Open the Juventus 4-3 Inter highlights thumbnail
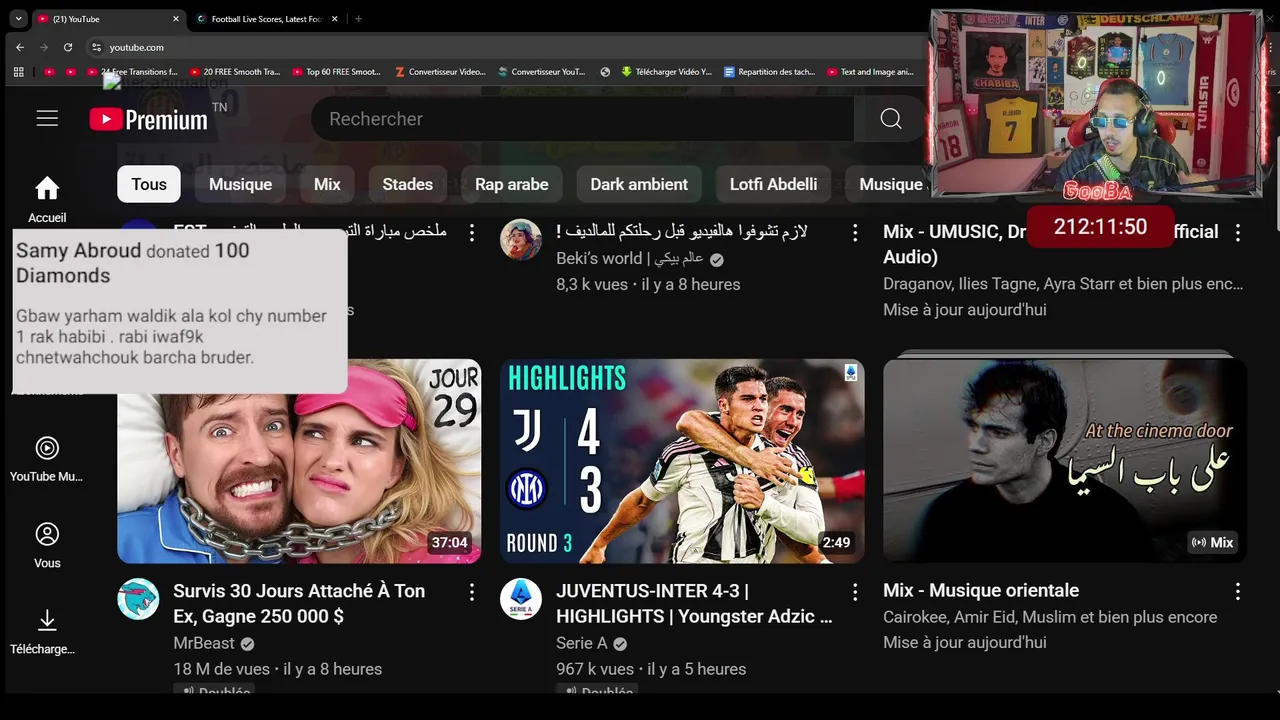 (682, 461)
